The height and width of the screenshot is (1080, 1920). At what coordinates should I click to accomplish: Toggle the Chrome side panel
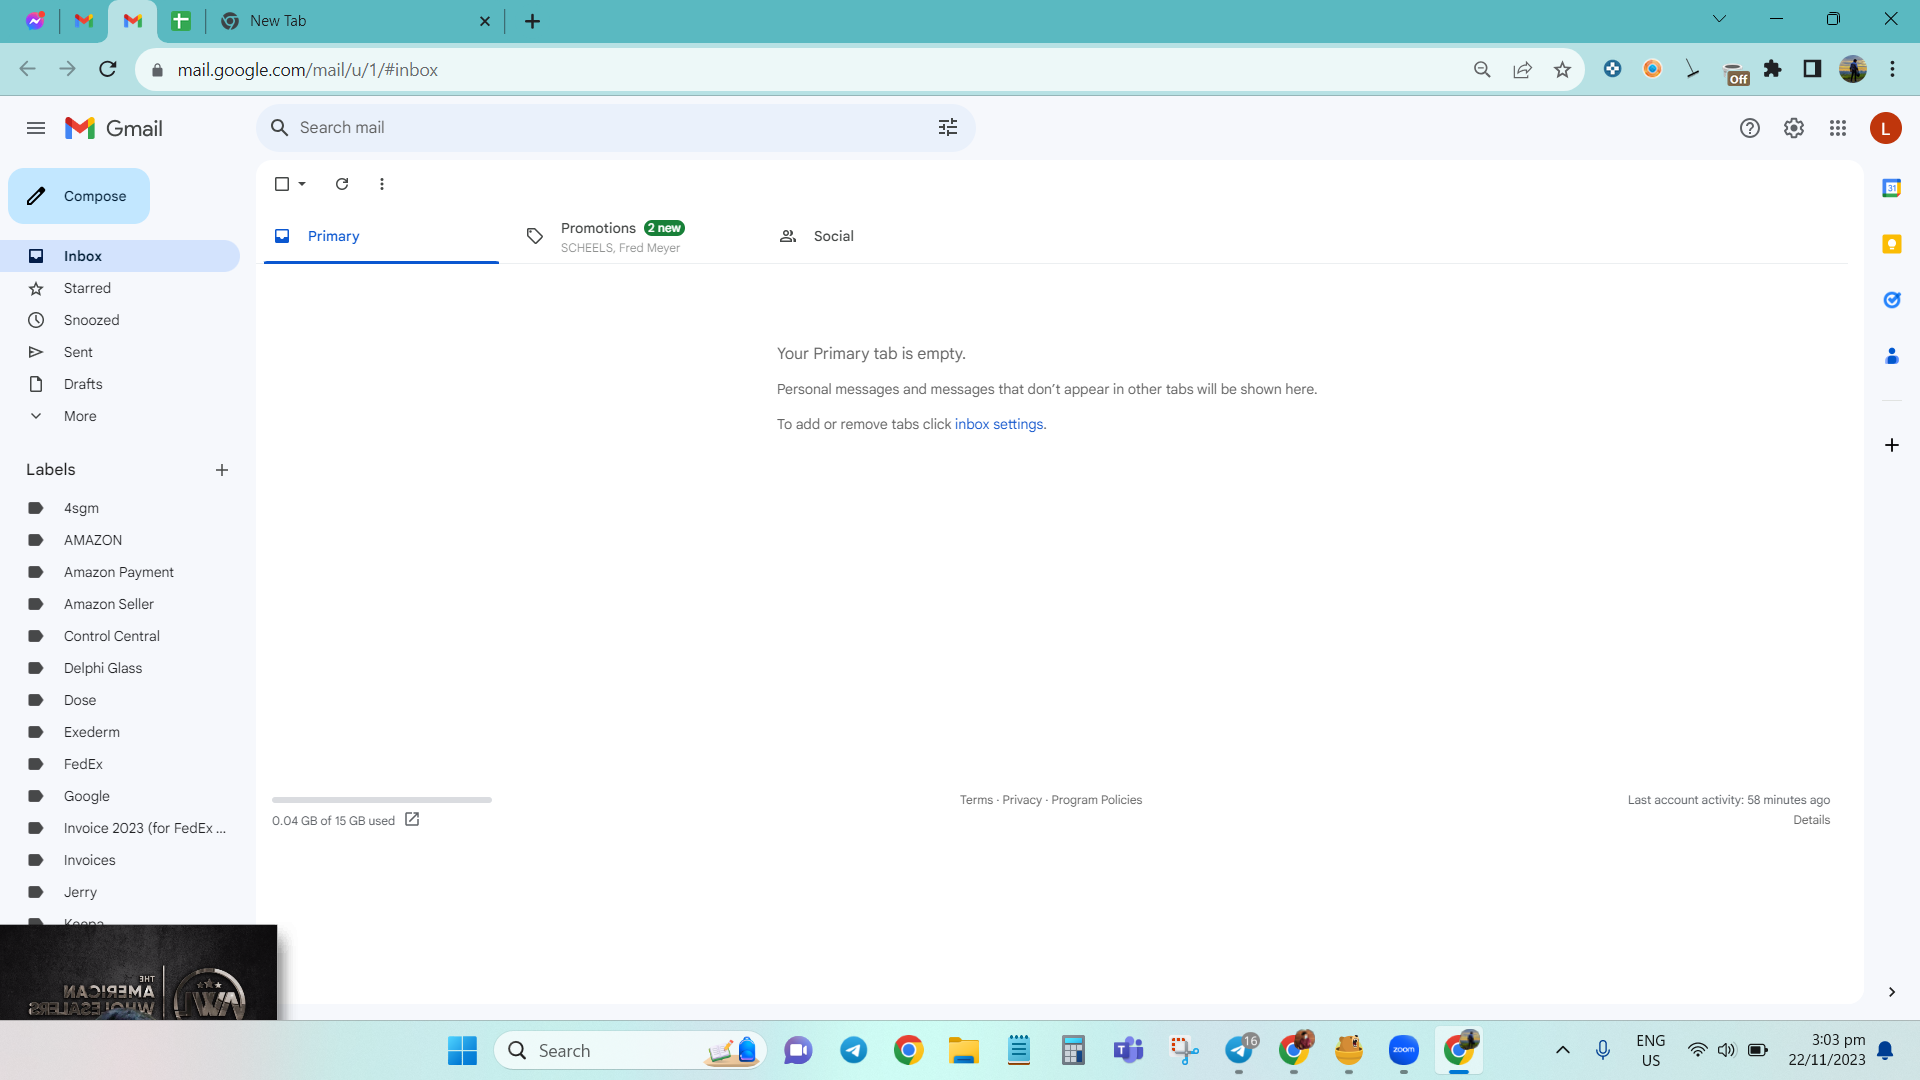pos(1812,69)
